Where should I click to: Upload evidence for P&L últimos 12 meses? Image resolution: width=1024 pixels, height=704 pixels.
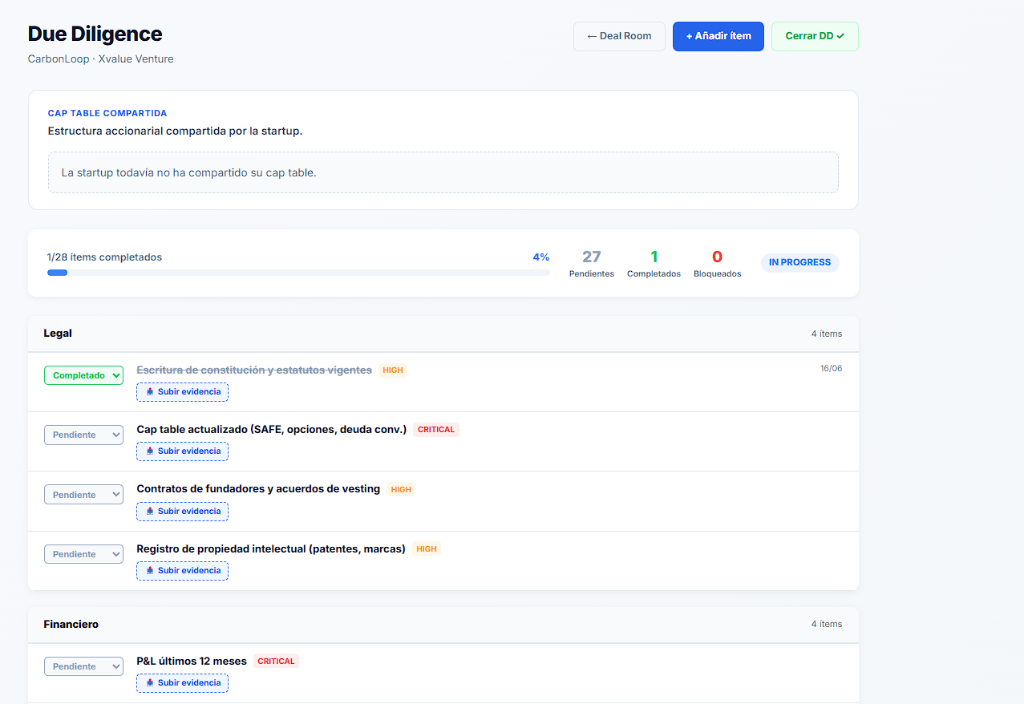pos(182,683)
